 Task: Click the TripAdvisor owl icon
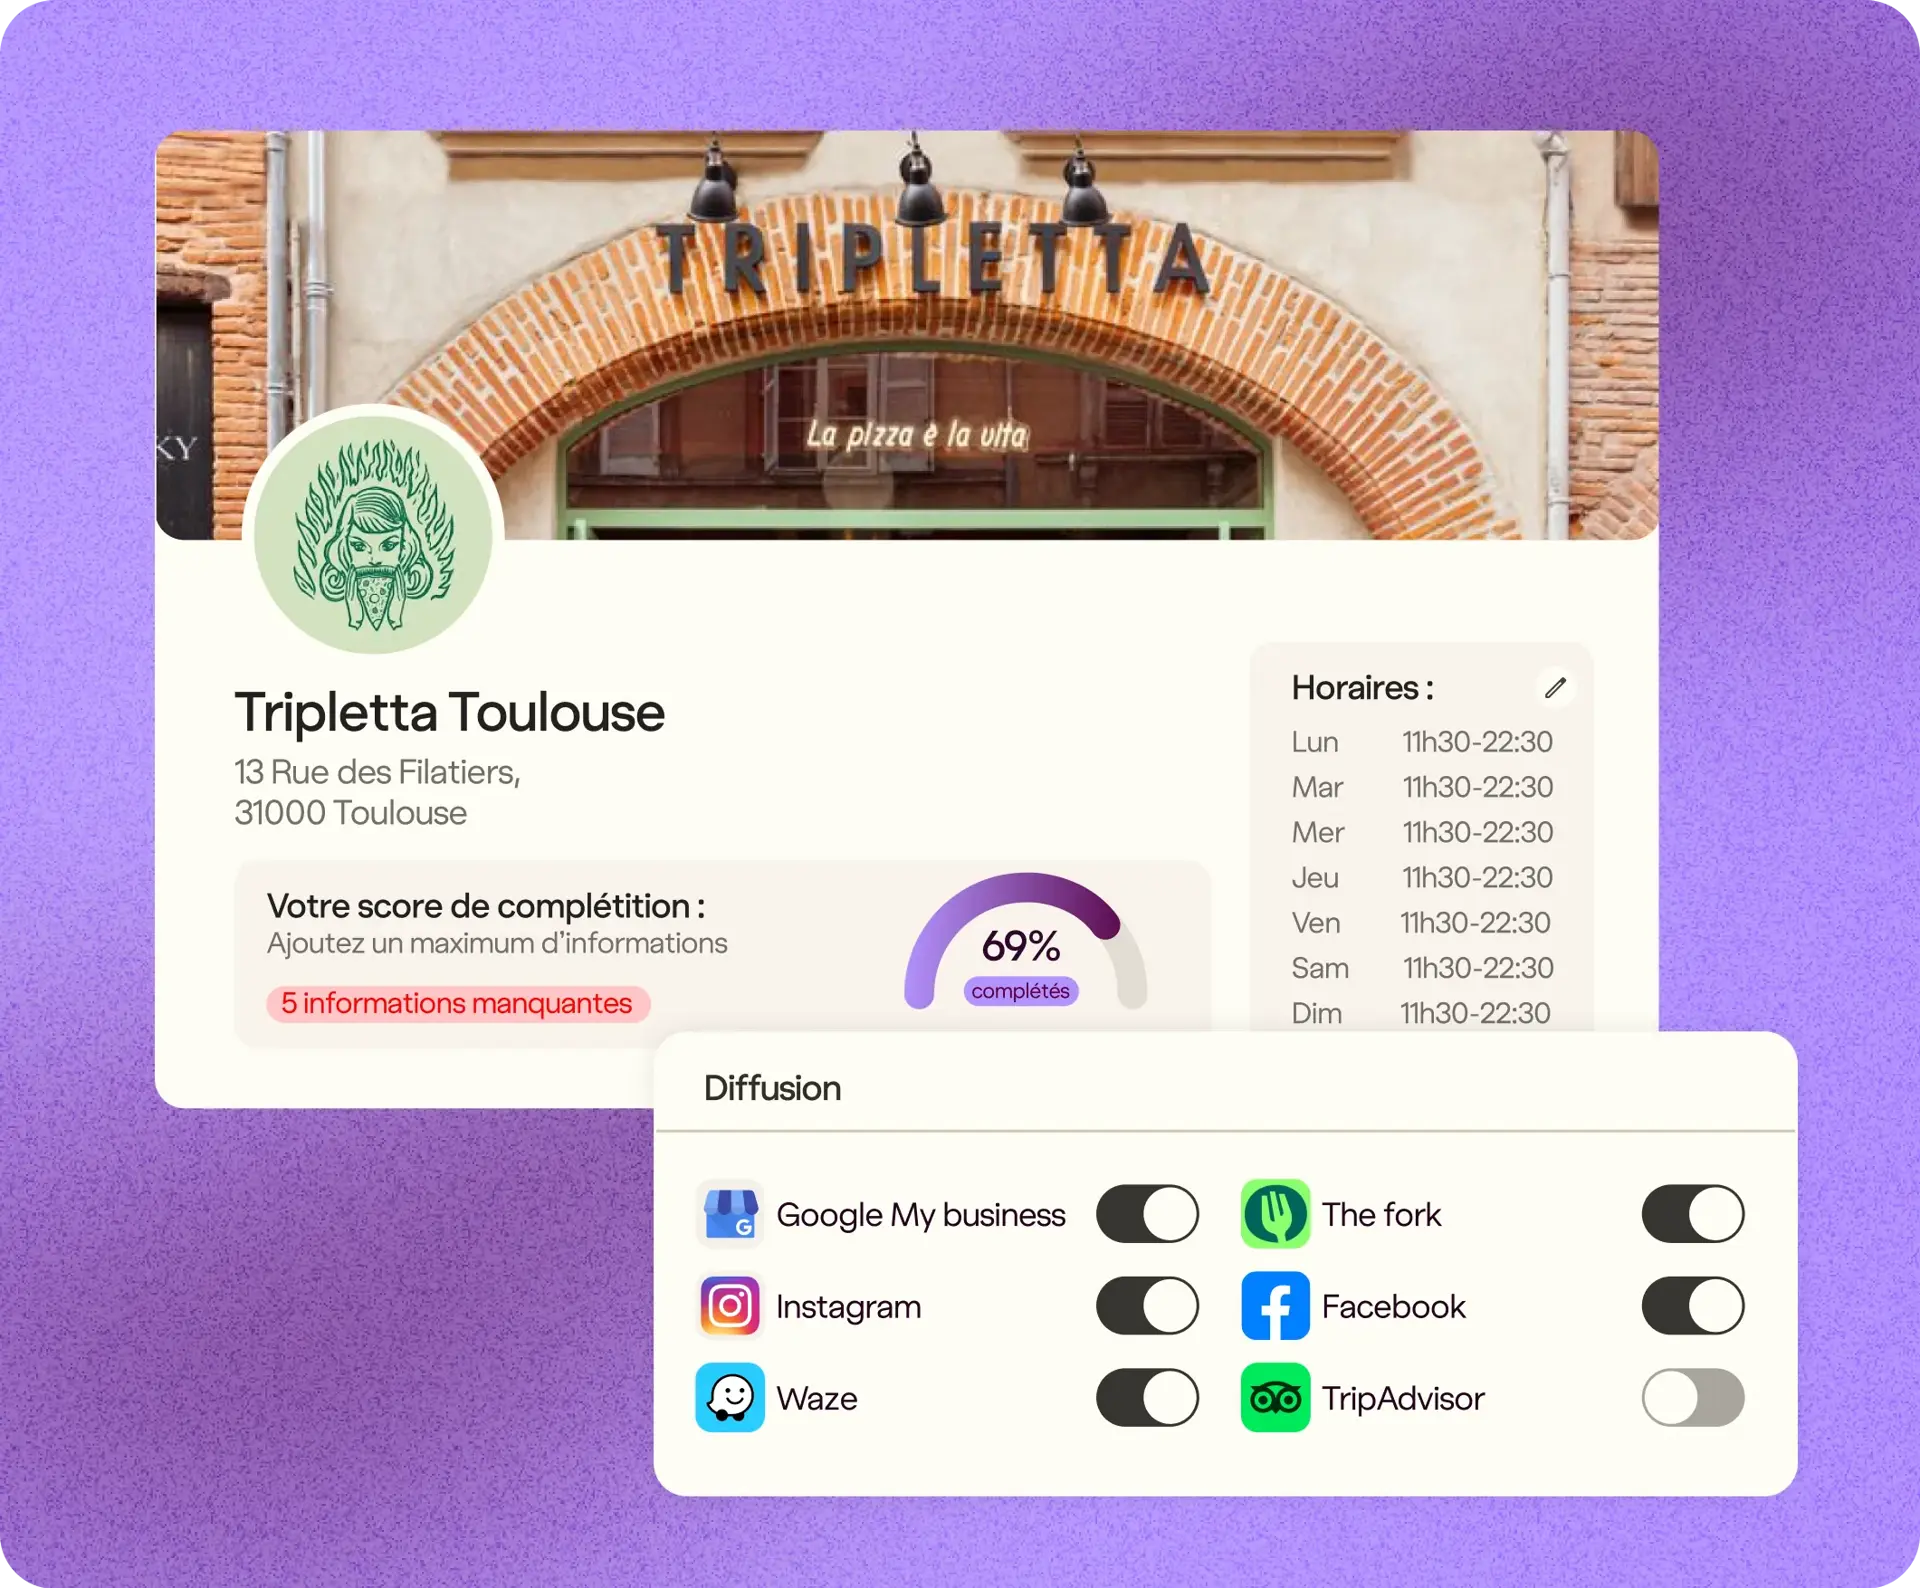(1275, 1398)
